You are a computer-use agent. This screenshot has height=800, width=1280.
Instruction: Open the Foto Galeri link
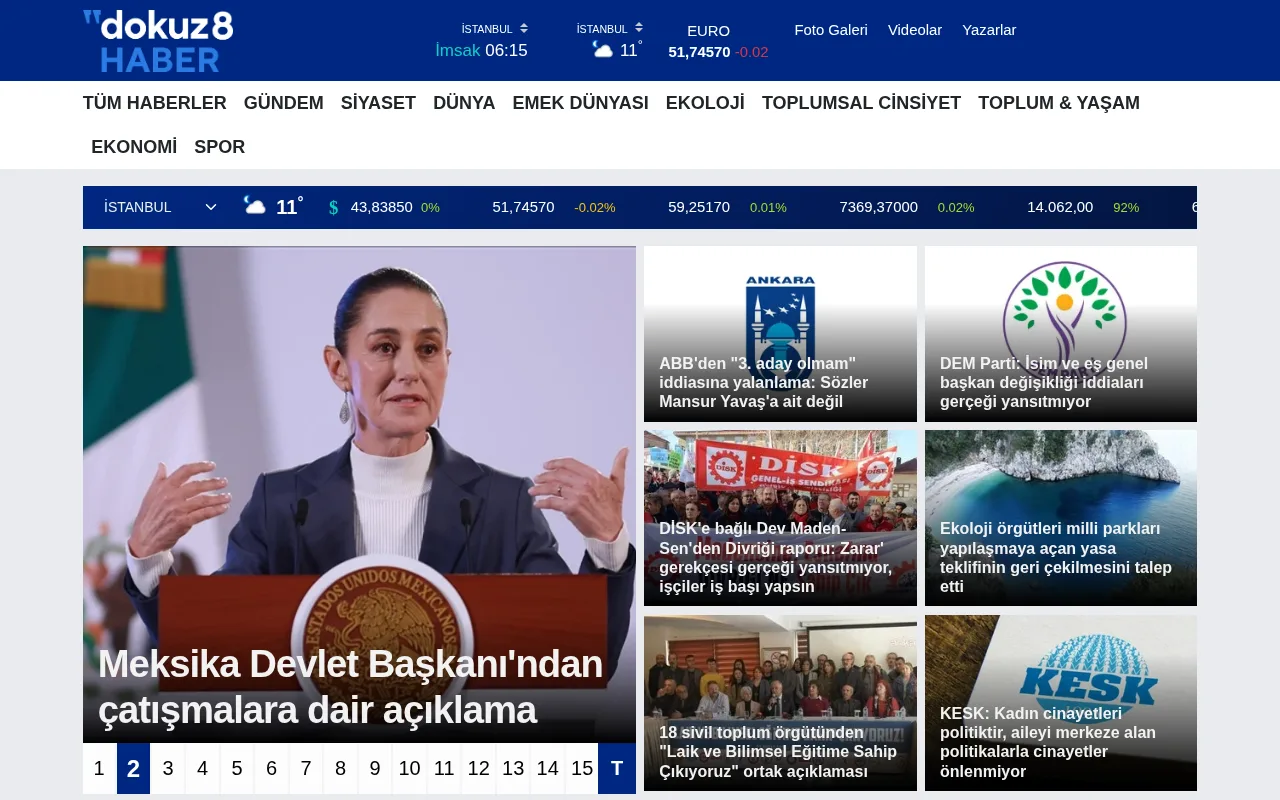(831, 30)
